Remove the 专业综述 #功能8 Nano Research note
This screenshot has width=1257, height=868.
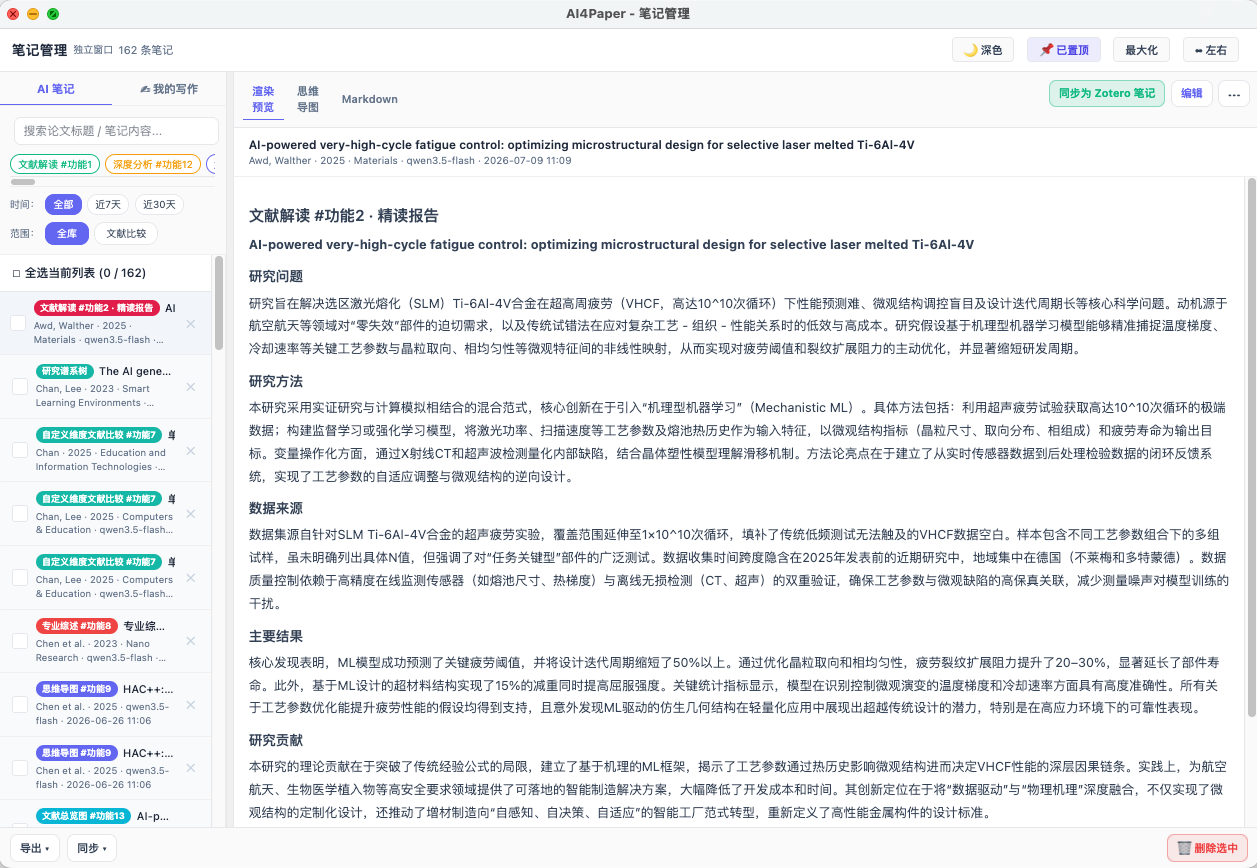click(x=191, y=642)
